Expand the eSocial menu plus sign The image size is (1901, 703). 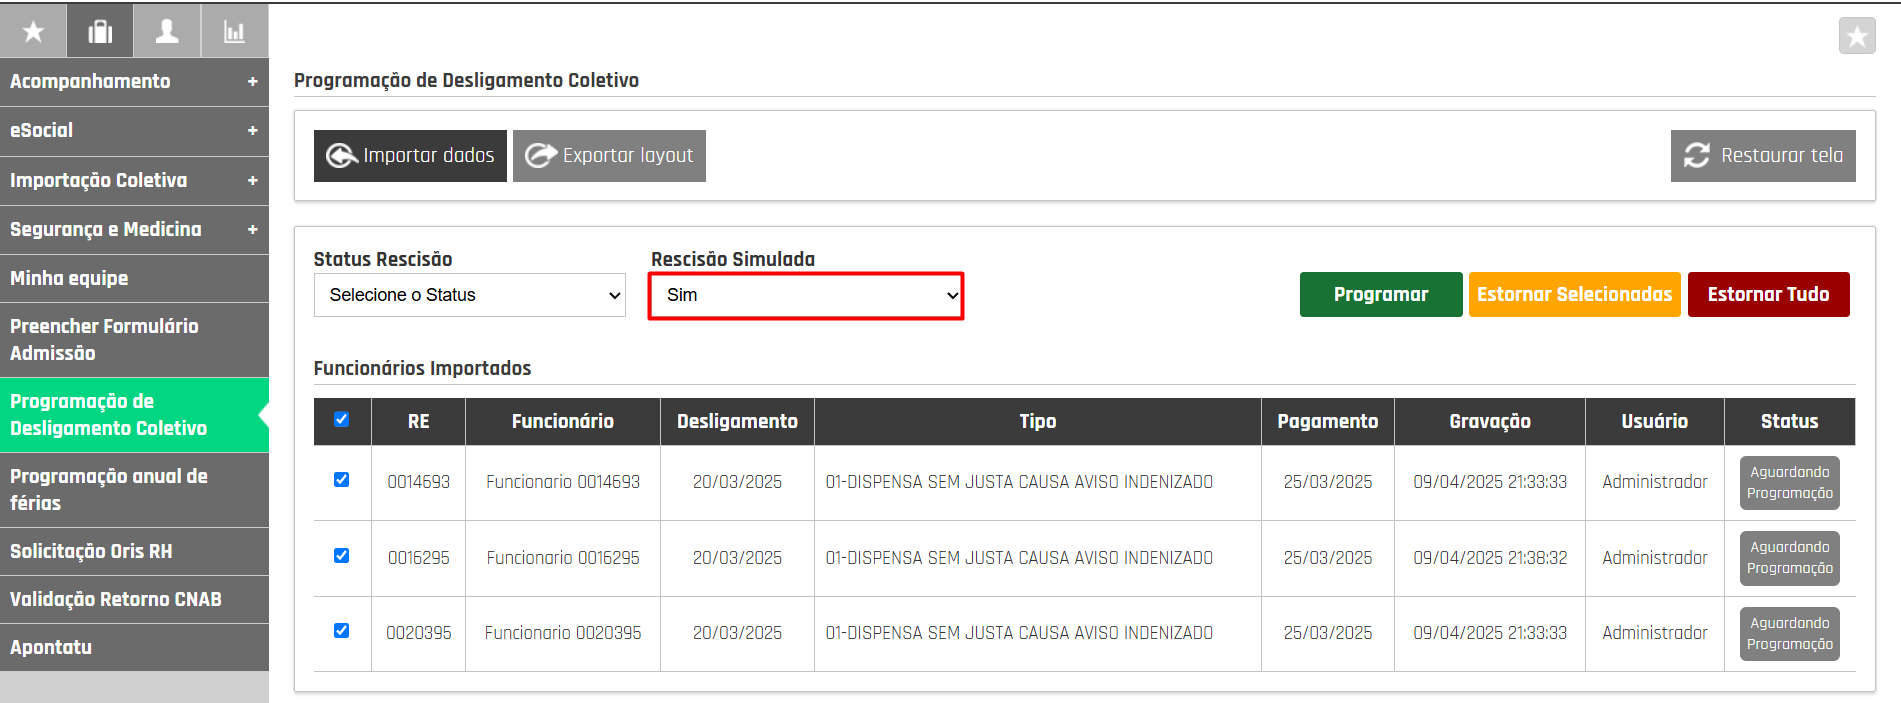pos(252,131)
